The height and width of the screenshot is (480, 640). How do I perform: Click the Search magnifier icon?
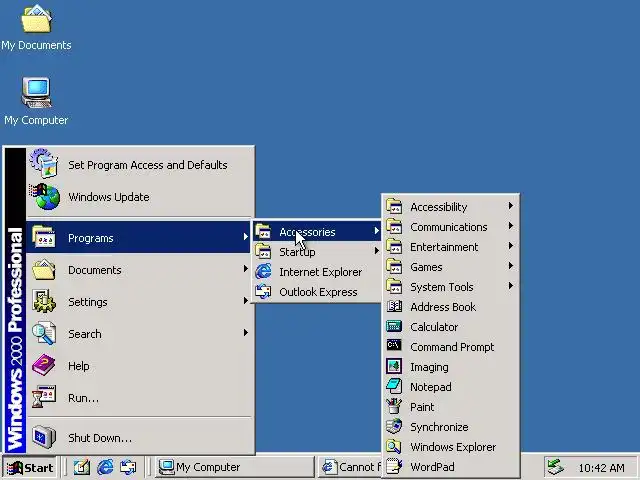click(44, 333)
